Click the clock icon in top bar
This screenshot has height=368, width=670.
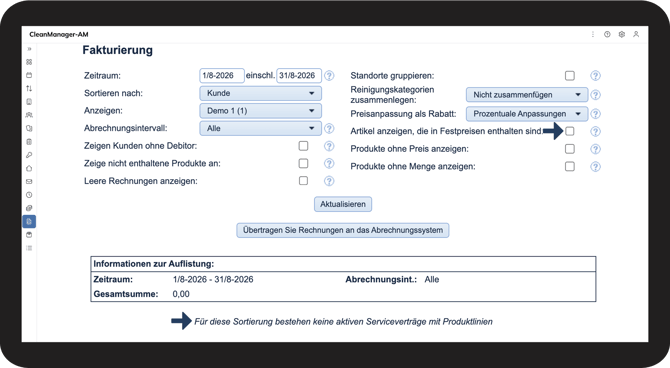point(607,34)
